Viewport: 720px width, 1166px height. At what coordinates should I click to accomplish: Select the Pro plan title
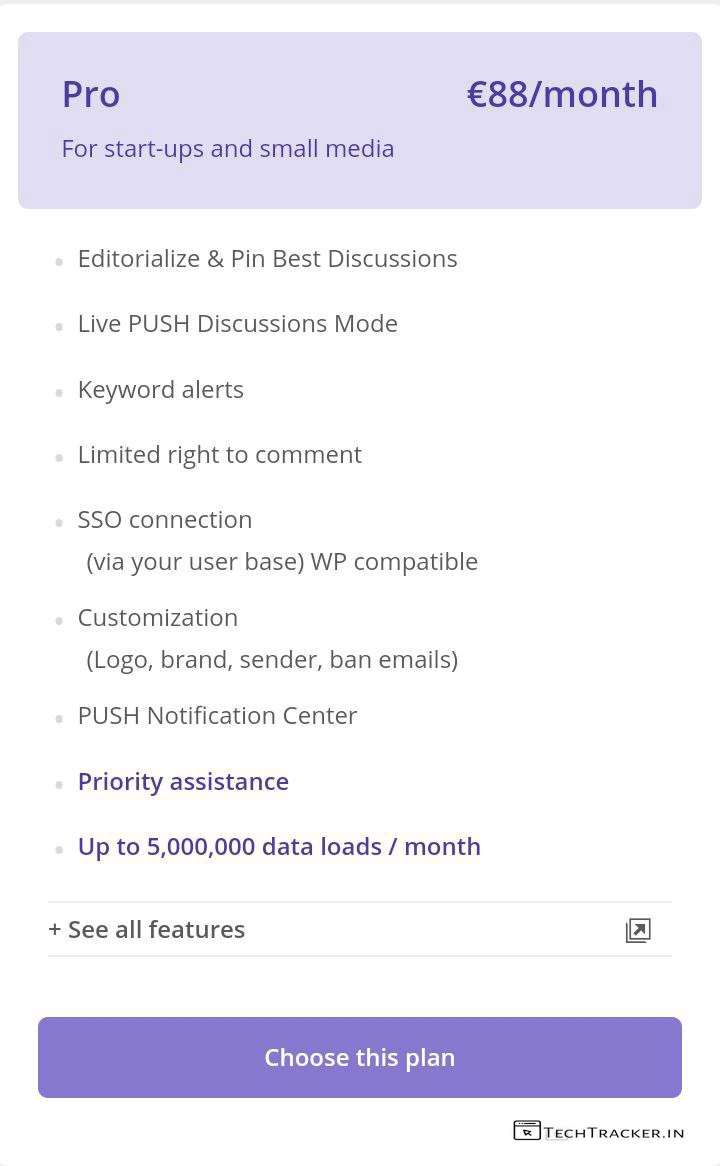pos(91,94)
